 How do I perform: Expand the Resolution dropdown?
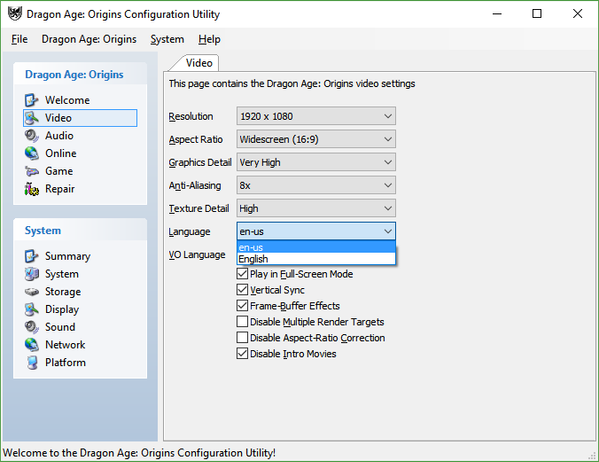316,116
